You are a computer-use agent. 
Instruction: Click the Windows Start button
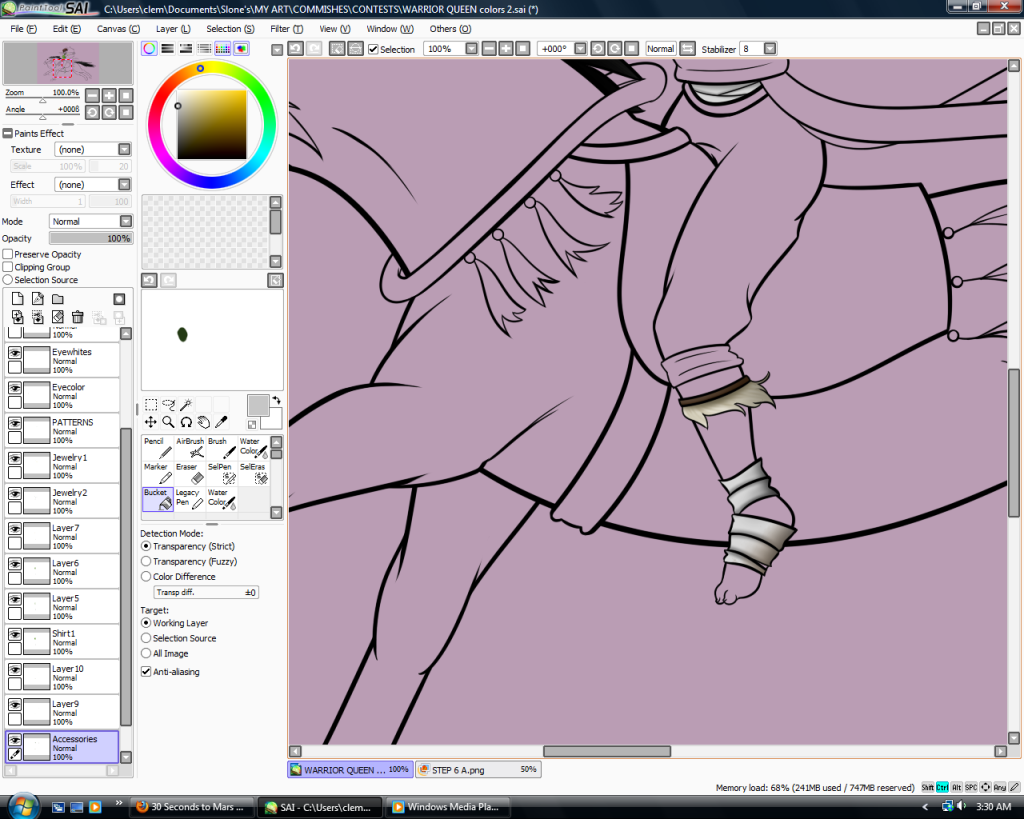[22, 807]
